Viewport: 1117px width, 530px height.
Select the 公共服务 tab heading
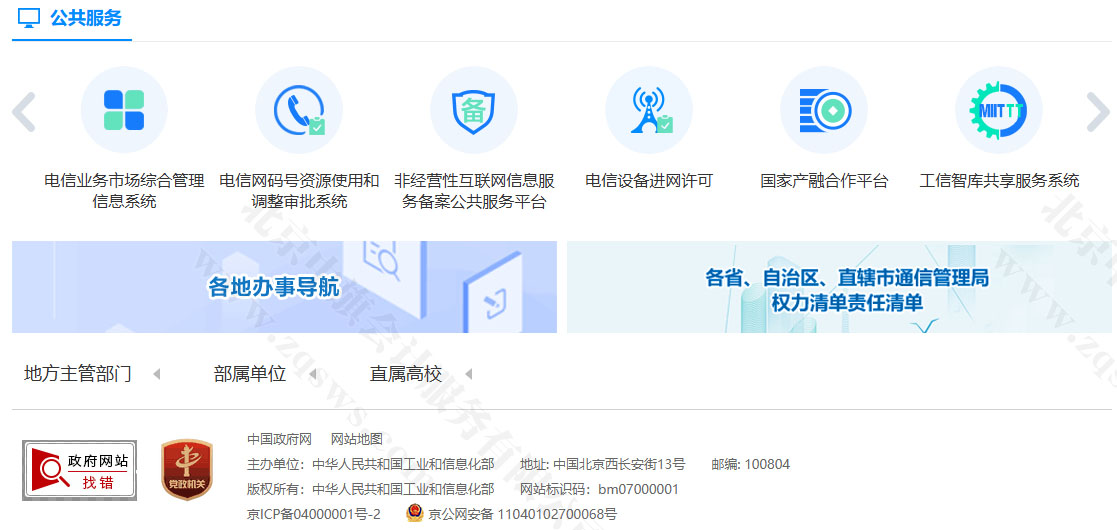[x=71, y=18]
